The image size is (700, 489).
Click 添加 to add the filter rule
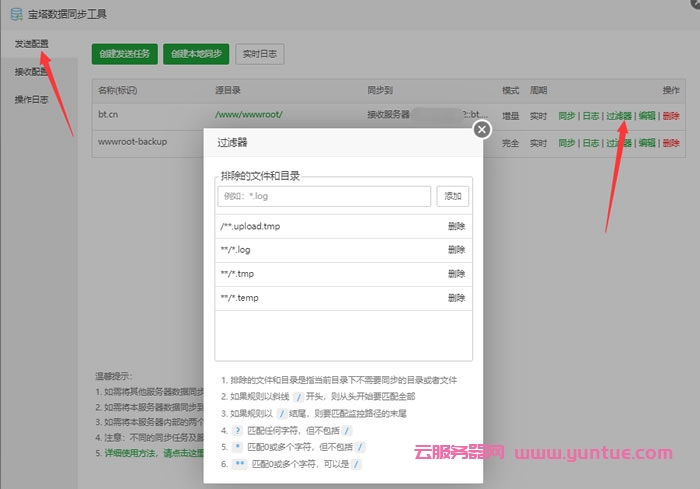click(x=453, y=196)
